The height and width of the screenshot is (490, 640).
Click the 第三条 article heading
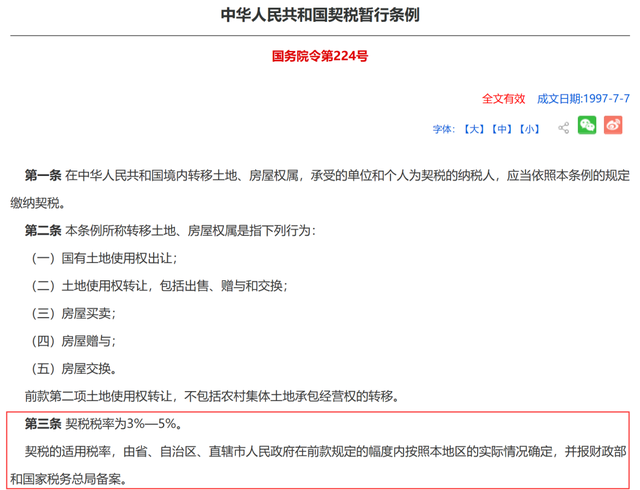(x=43, y=424)
